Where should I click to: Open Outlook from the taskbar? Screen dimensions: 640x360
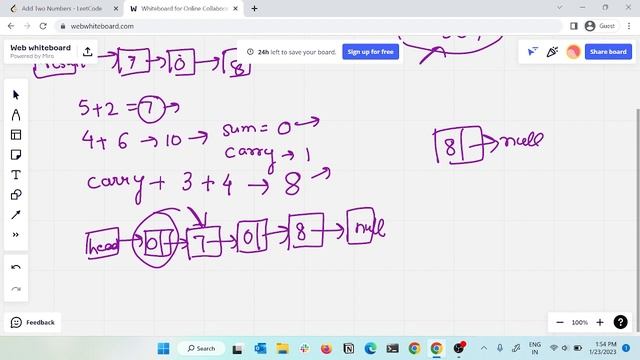(x=260, y=348)
